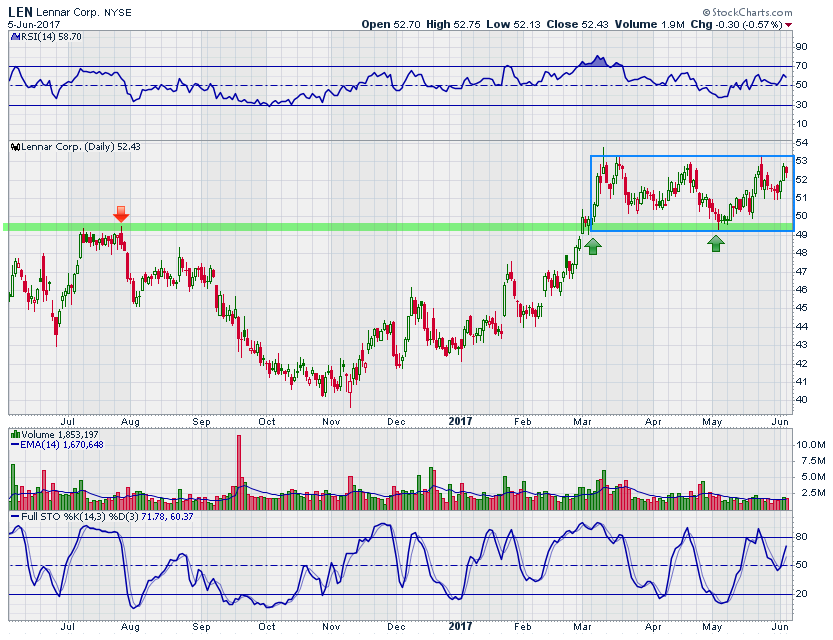The width and height of the screenshot is (833, 640).
Task: Click the Lennar Corp. (Daily) legend icon
Action: 13,147
